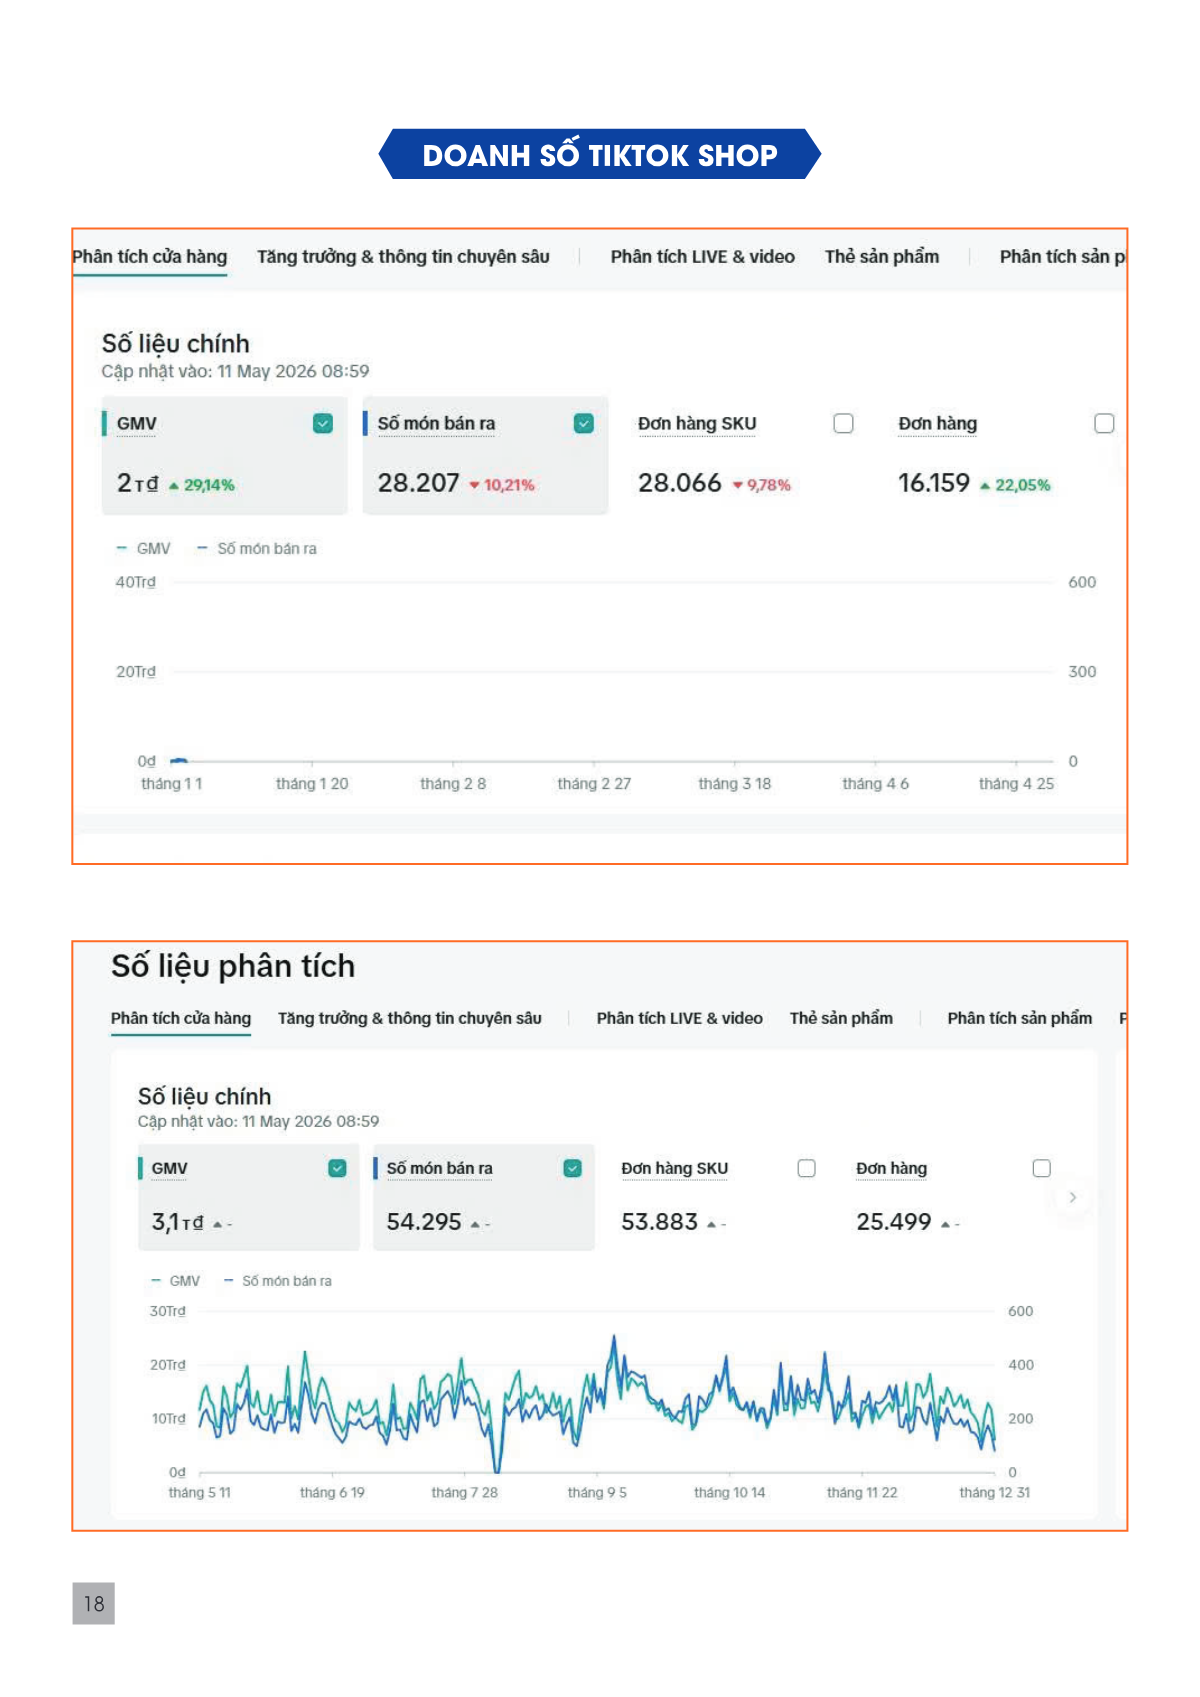The height and width of the screenshot is (1697, 1200).
Task: Uncheck Số món bán ra checkbox above 28.207
Action: [x=584, y=424]
